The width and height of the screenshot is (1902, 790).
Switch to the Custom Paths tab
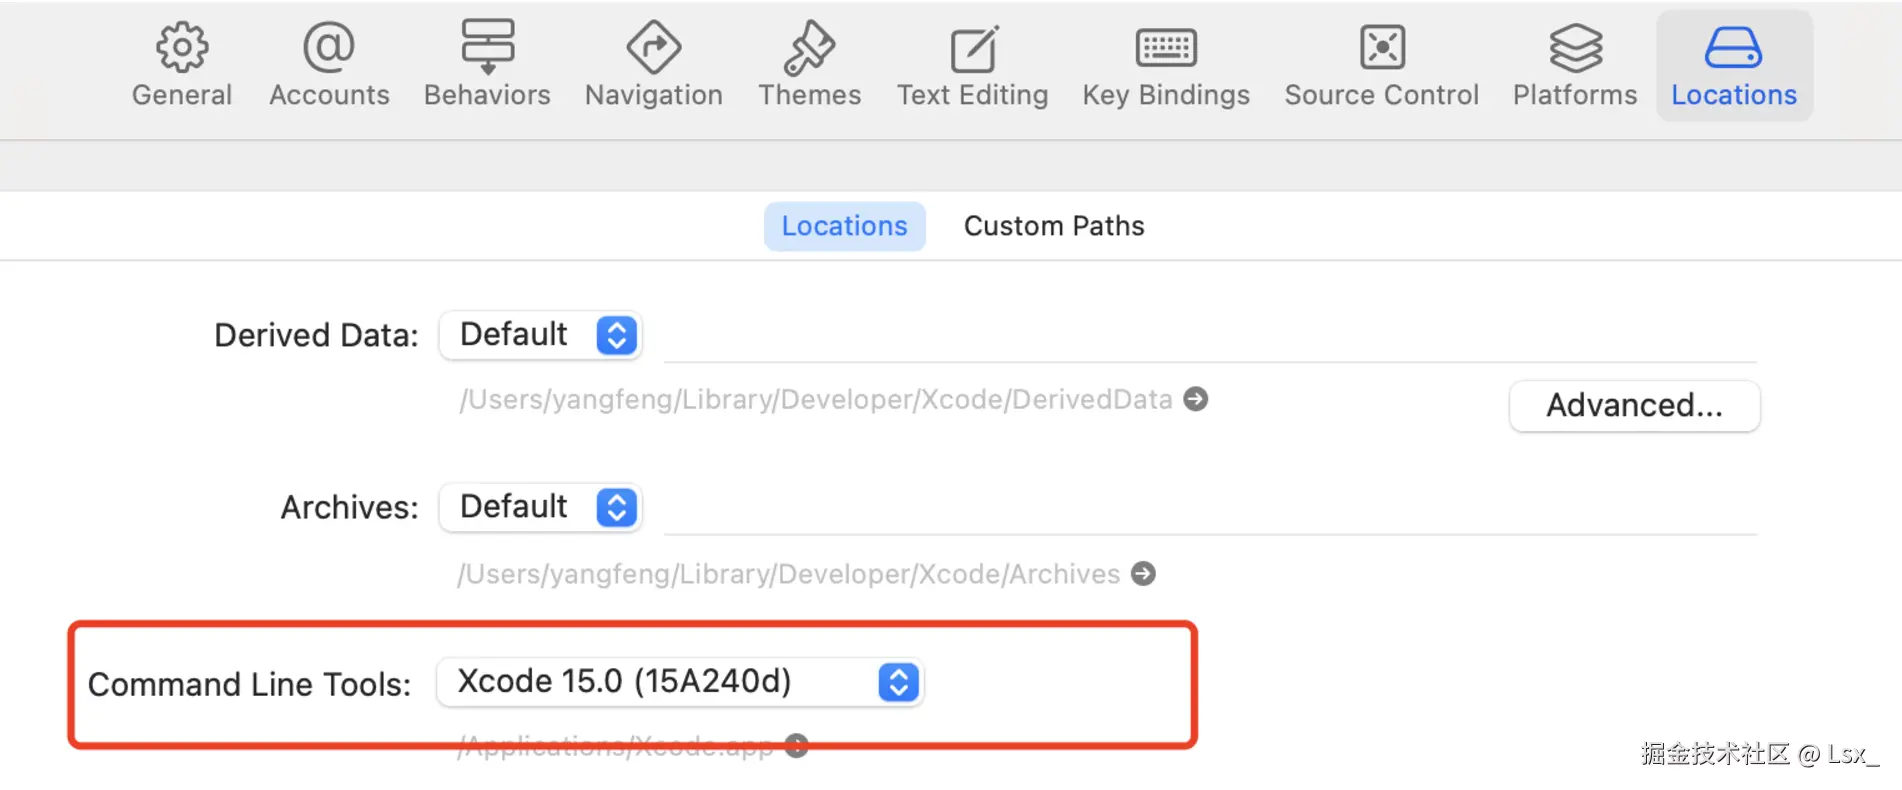tap(1054, 226)
